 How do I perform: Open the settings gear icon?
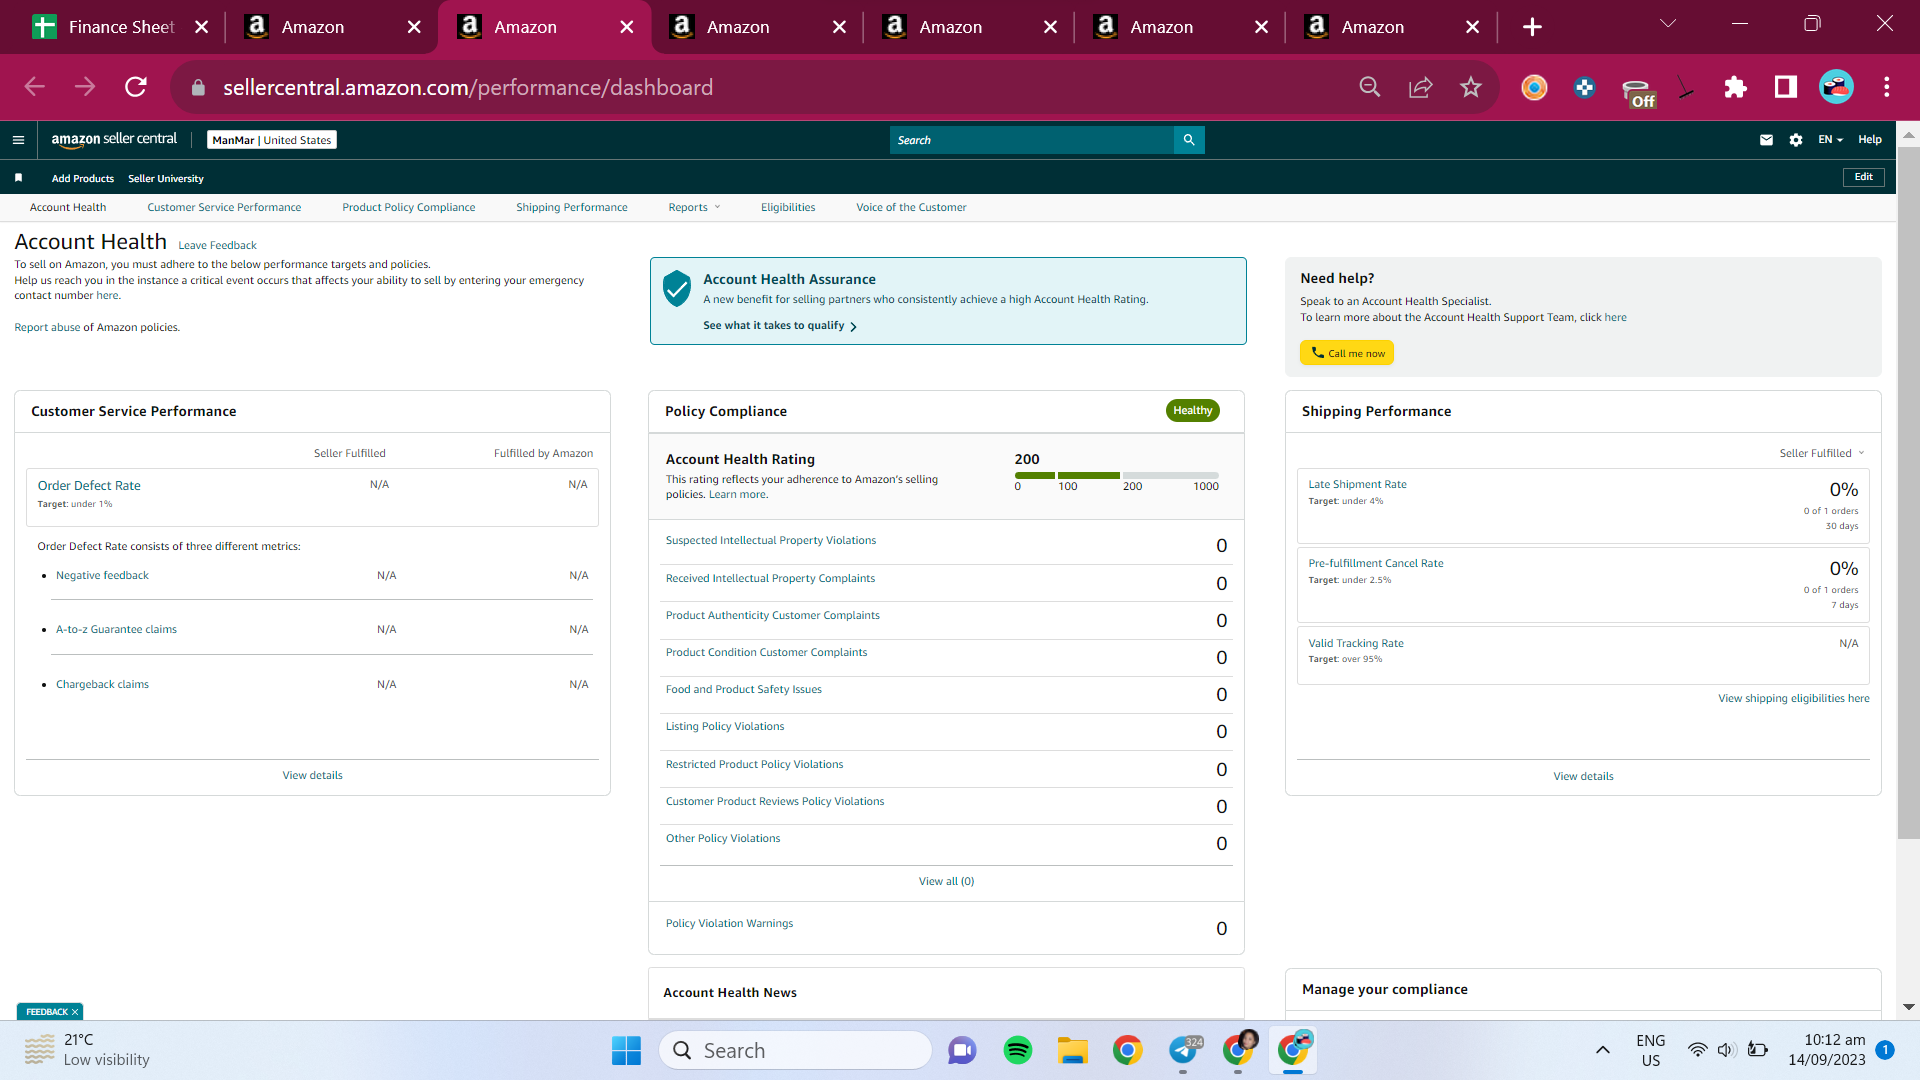click(x=1796, y=140)
